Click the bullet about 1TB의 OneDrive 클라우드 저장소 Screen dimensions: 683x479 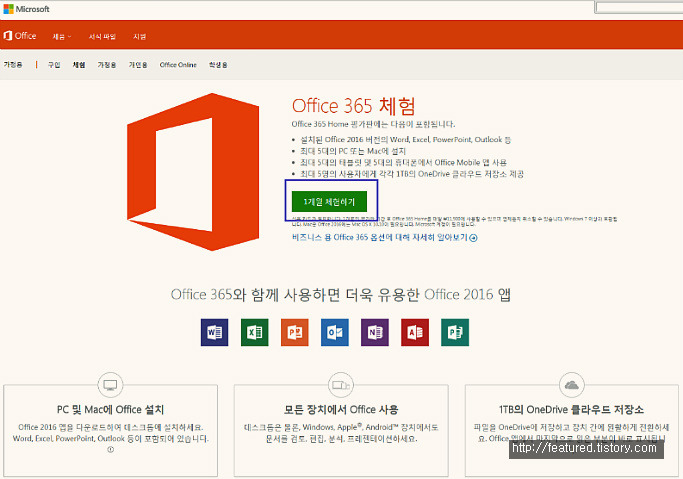412,174
